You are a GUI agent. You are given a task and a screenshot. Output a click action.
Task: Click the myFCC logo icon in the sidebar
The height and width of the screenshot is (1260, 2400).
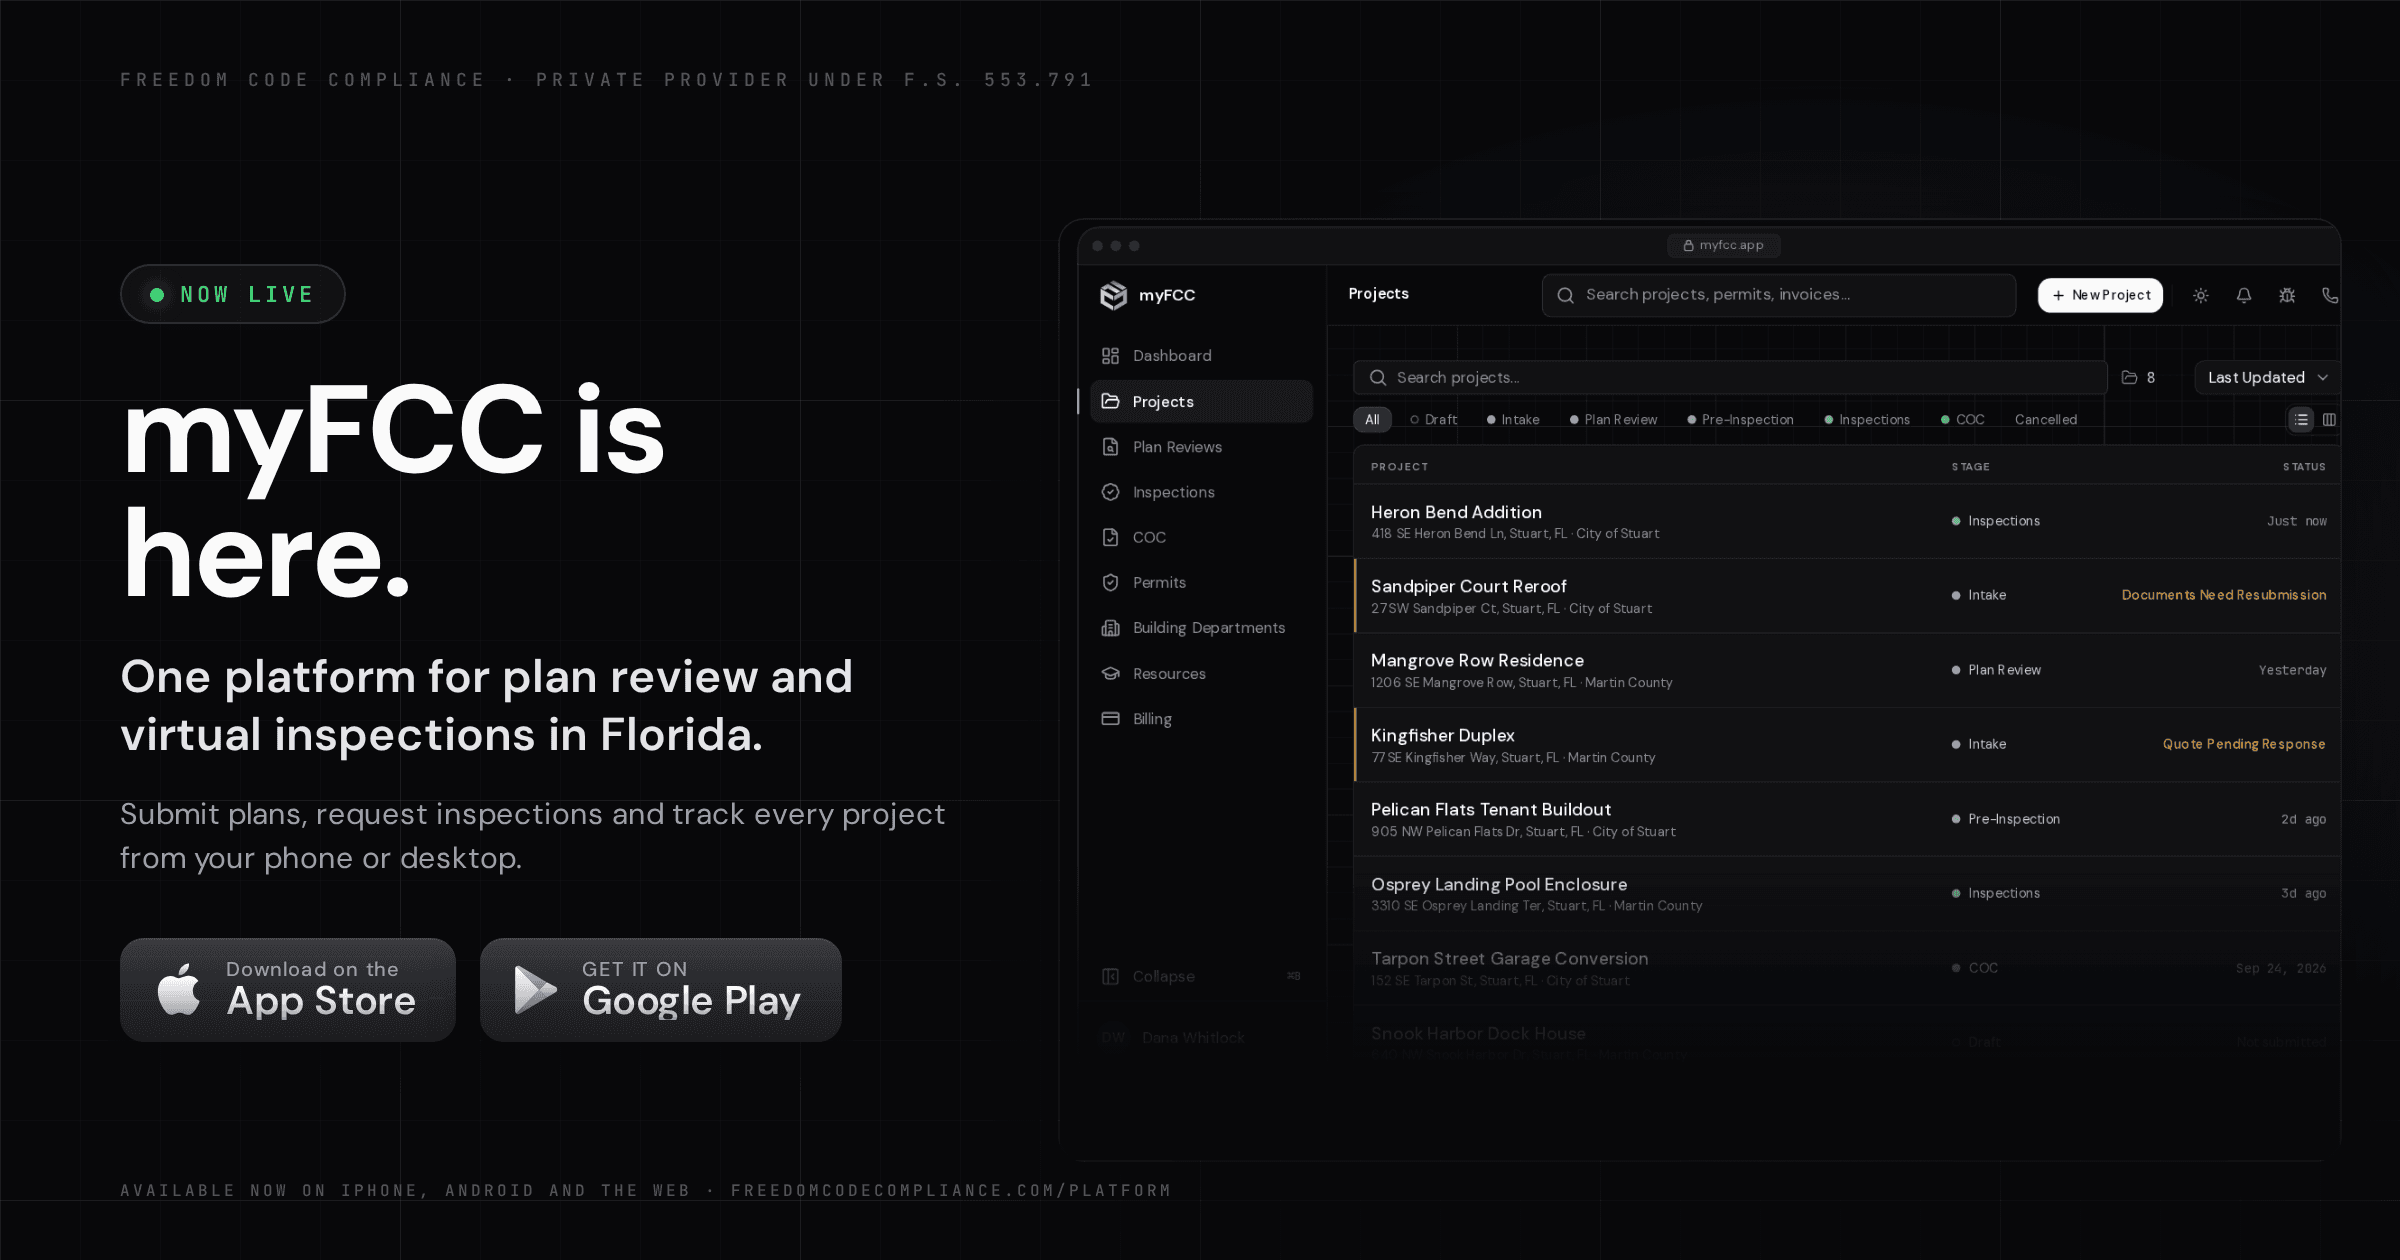pos(1113,295)
